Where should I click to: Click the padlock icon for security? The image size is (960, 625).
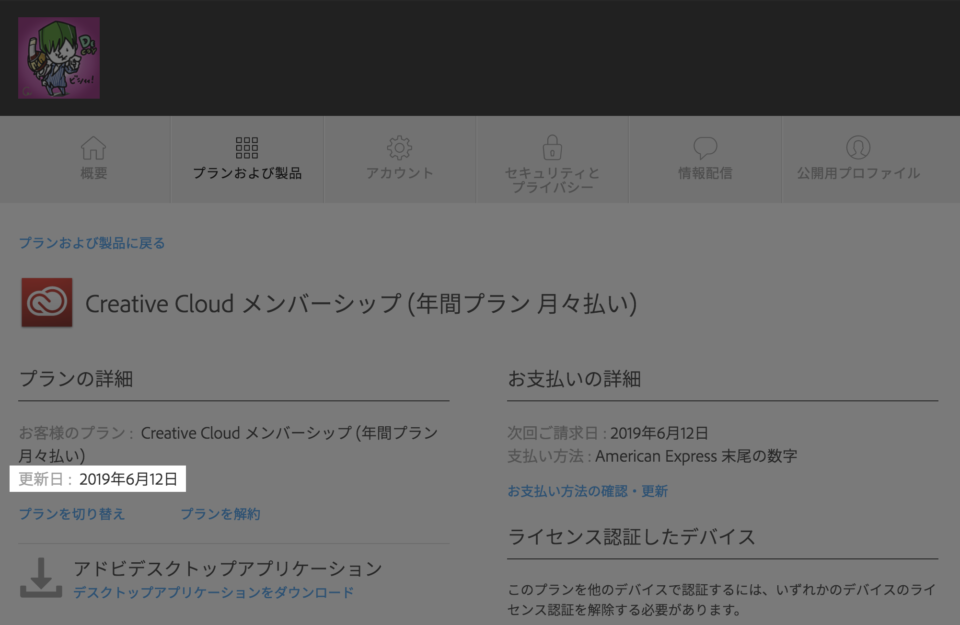[552, 147]
